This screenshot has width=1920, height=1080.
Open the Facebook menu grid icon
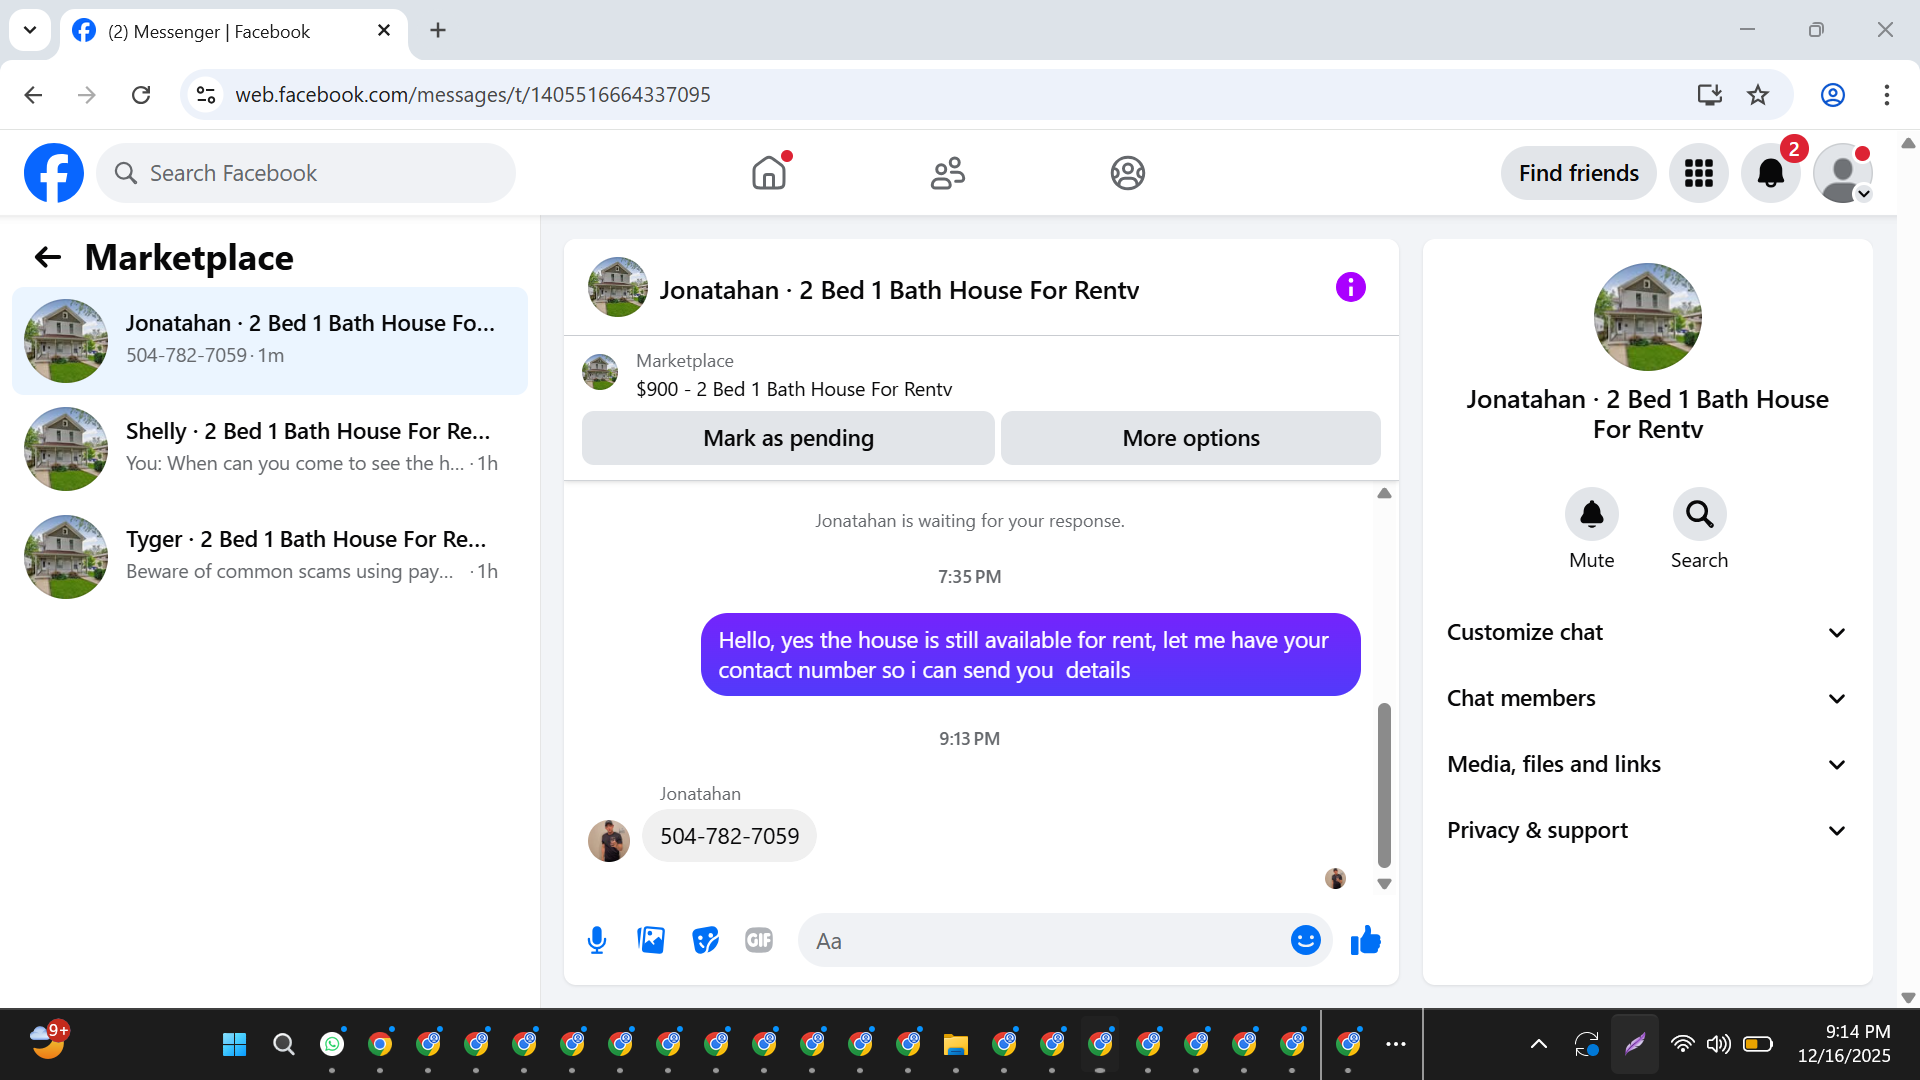[1698, 173]
